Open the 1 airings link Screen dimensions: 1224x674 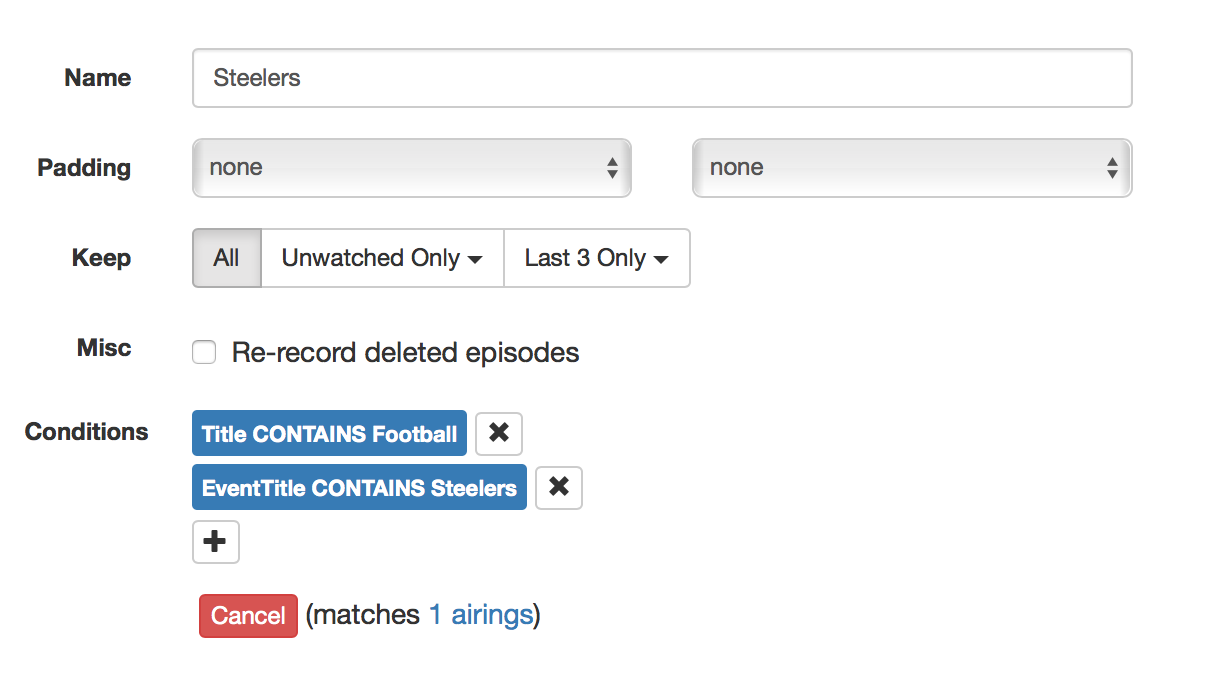coord(481,615)
